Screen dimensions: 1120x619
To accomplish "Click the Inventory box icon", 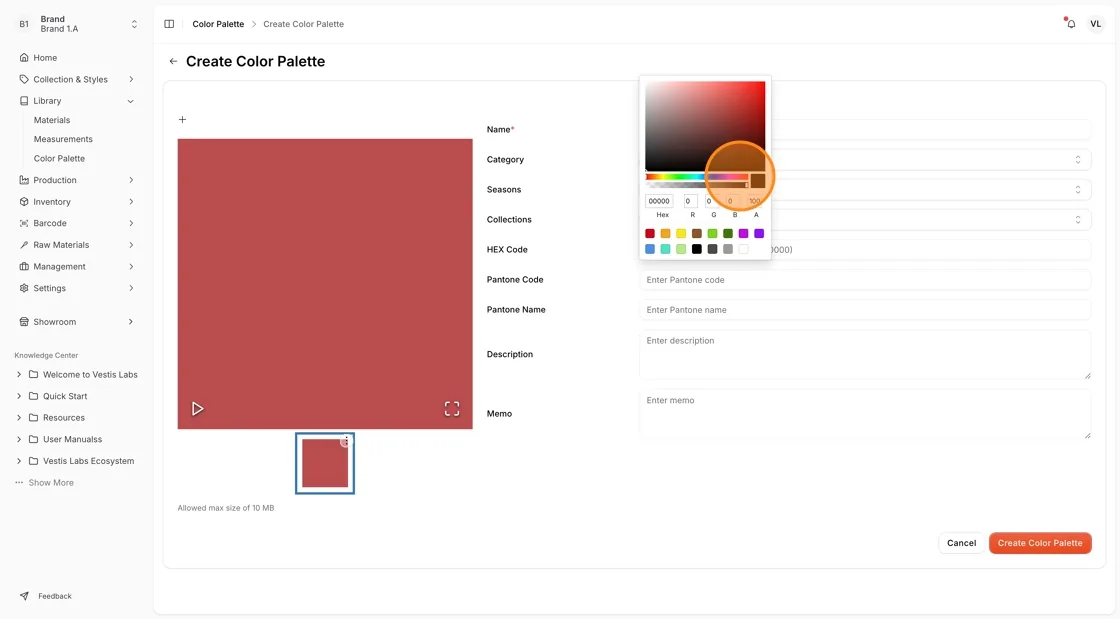I will pos(24,201).
